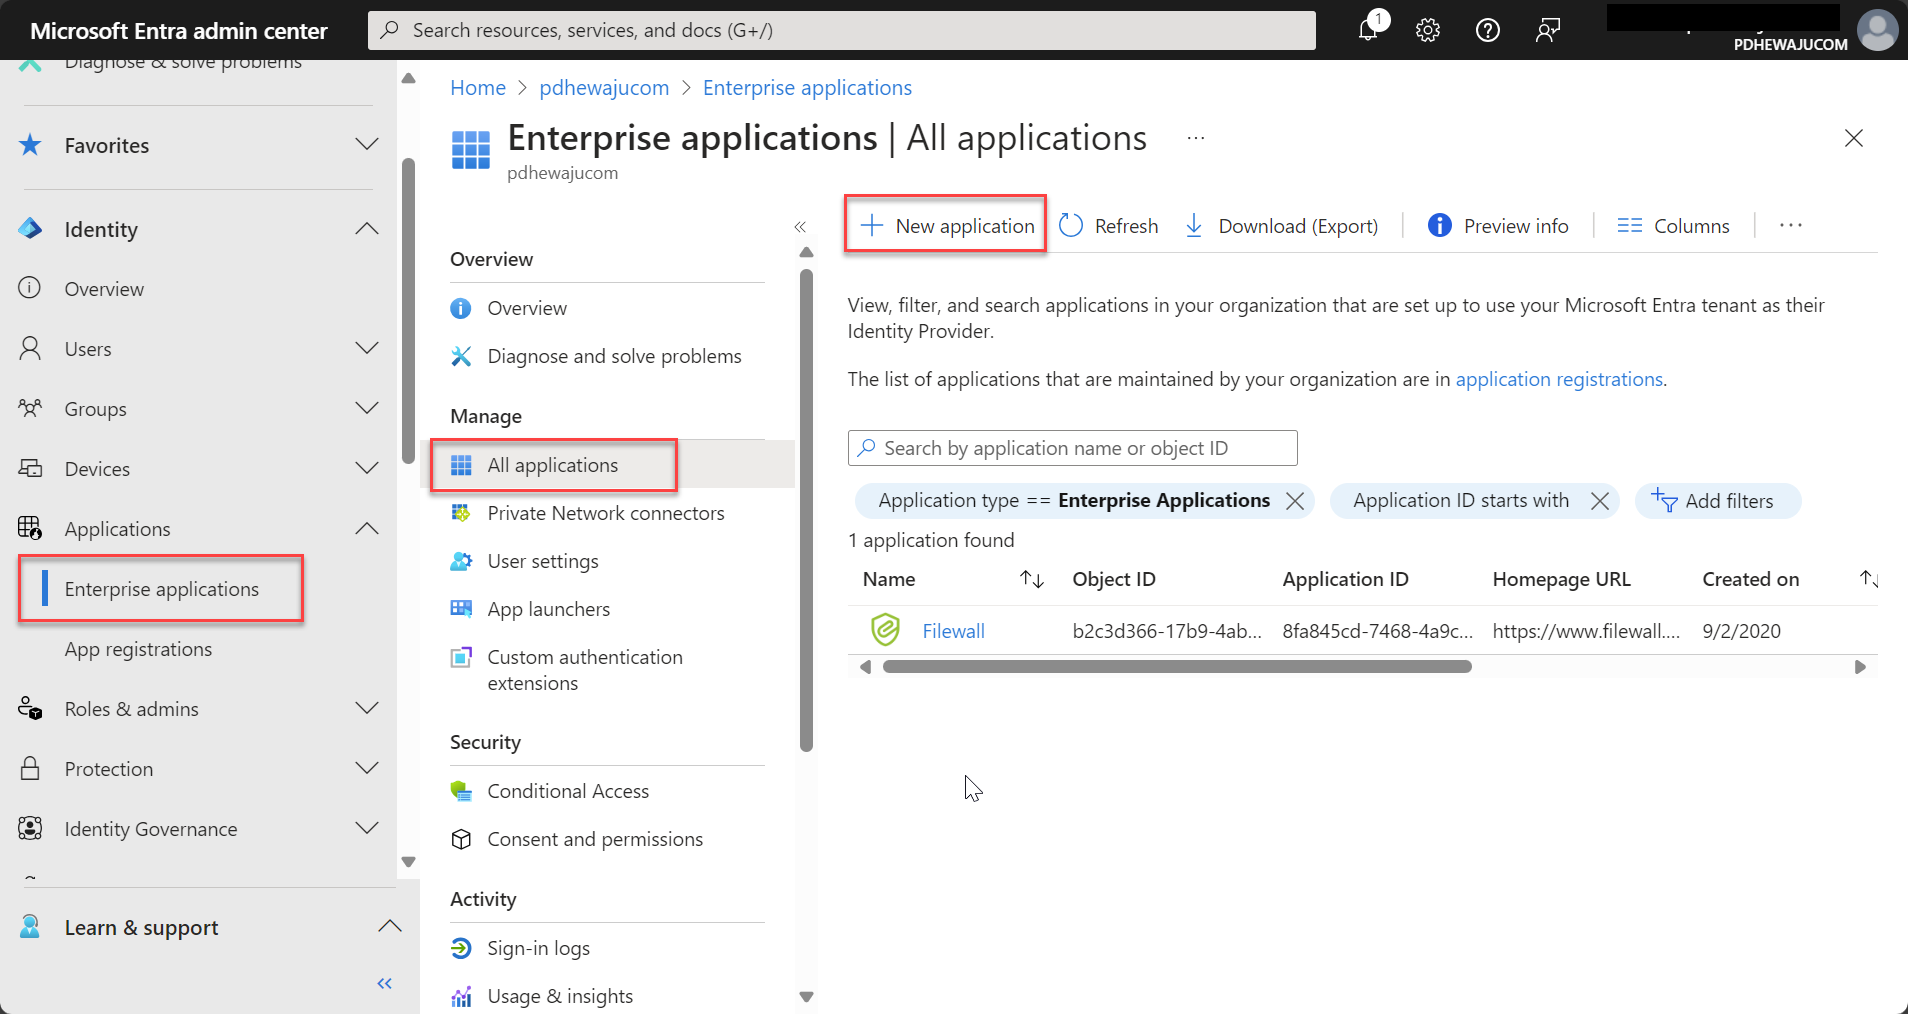The height and width of the screenshot is (1014, 1908).
Task: Click the Download (Export) icon
Action: (1194, 225)
